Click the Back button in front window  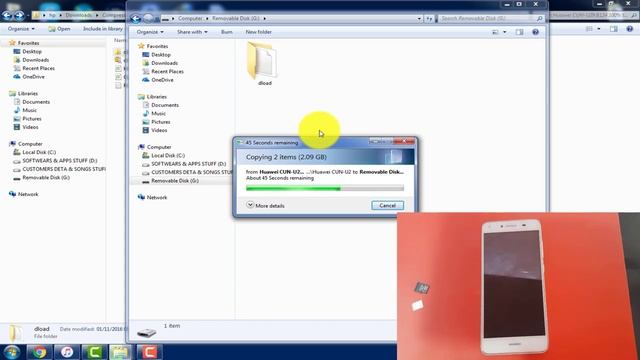[x=136, y=18]
